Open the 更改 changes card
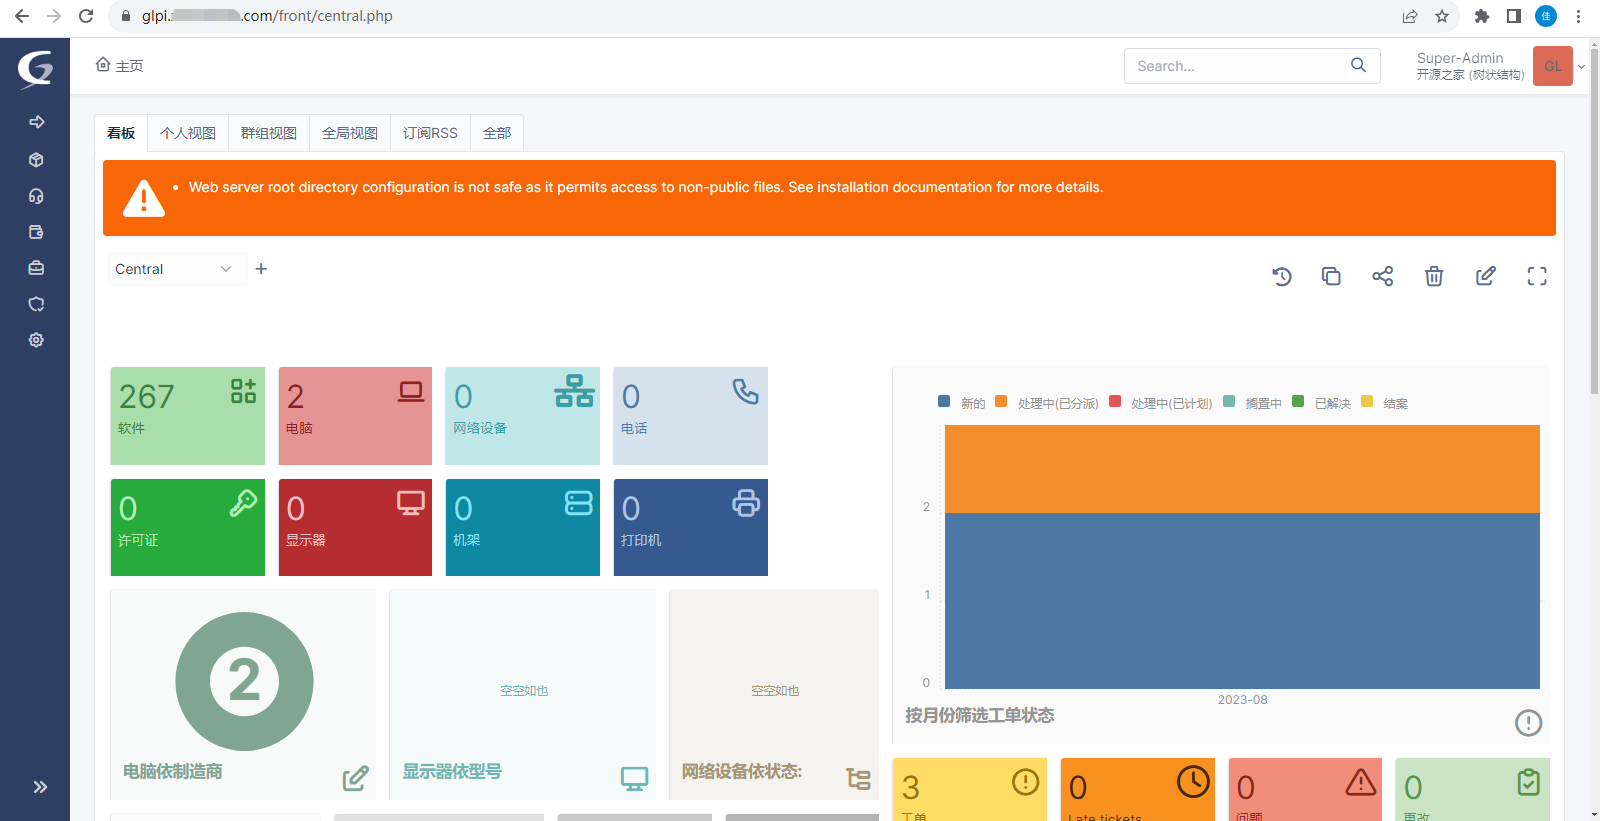This screenshot has height=821, width=1600. (1472, 790)
